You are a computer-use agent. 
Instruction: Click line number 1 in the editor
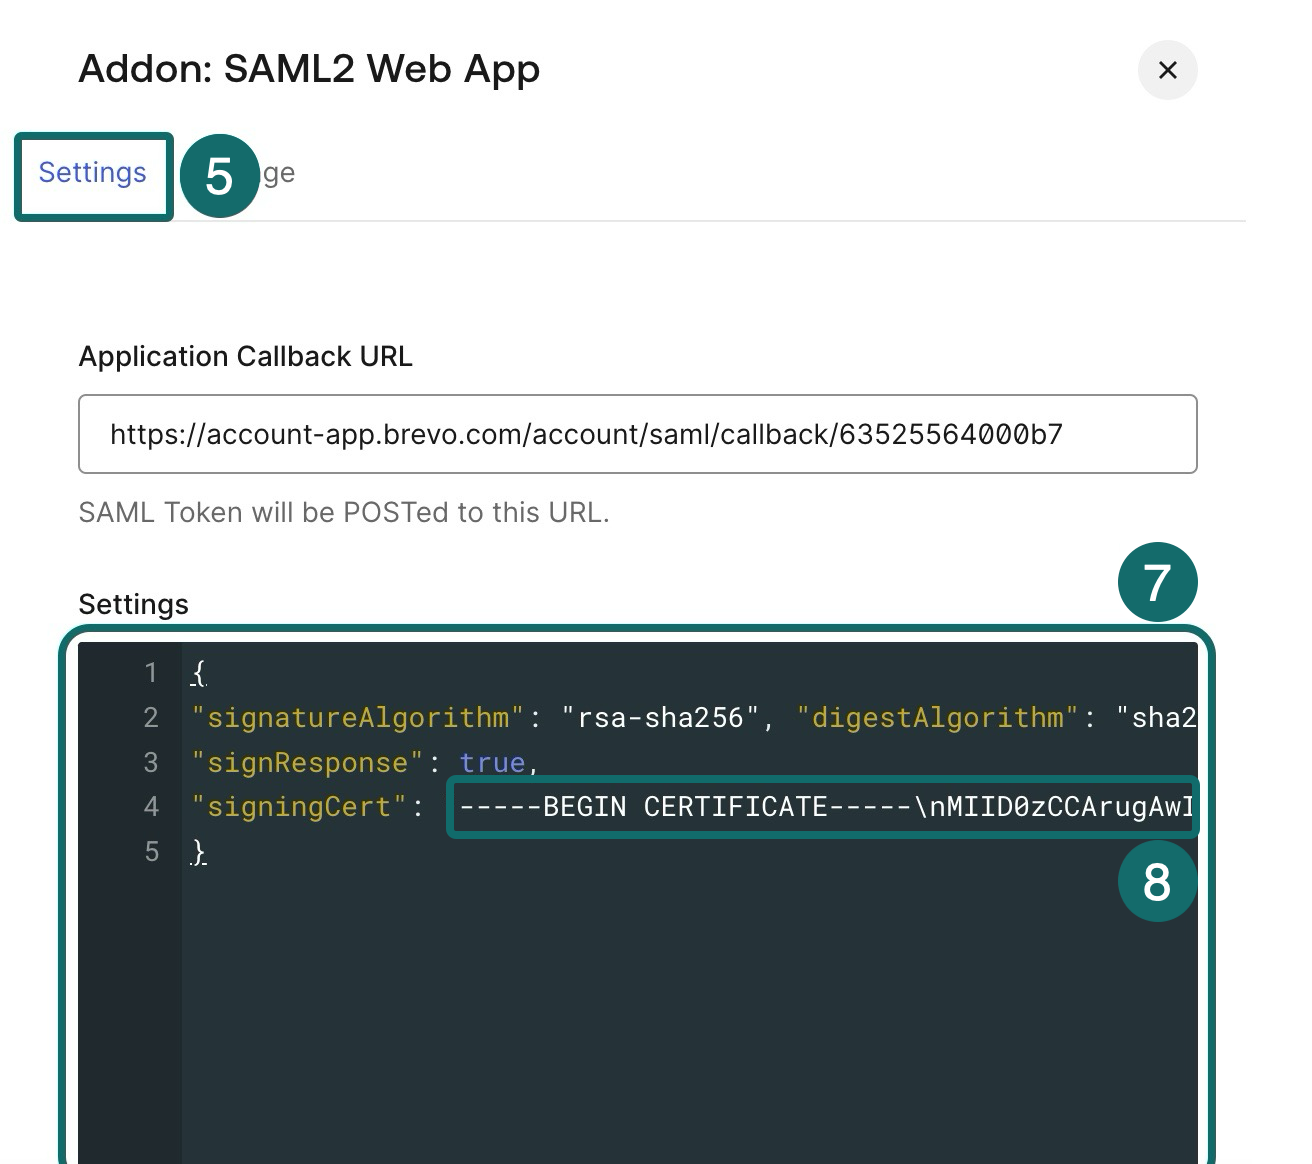point(151,673)
